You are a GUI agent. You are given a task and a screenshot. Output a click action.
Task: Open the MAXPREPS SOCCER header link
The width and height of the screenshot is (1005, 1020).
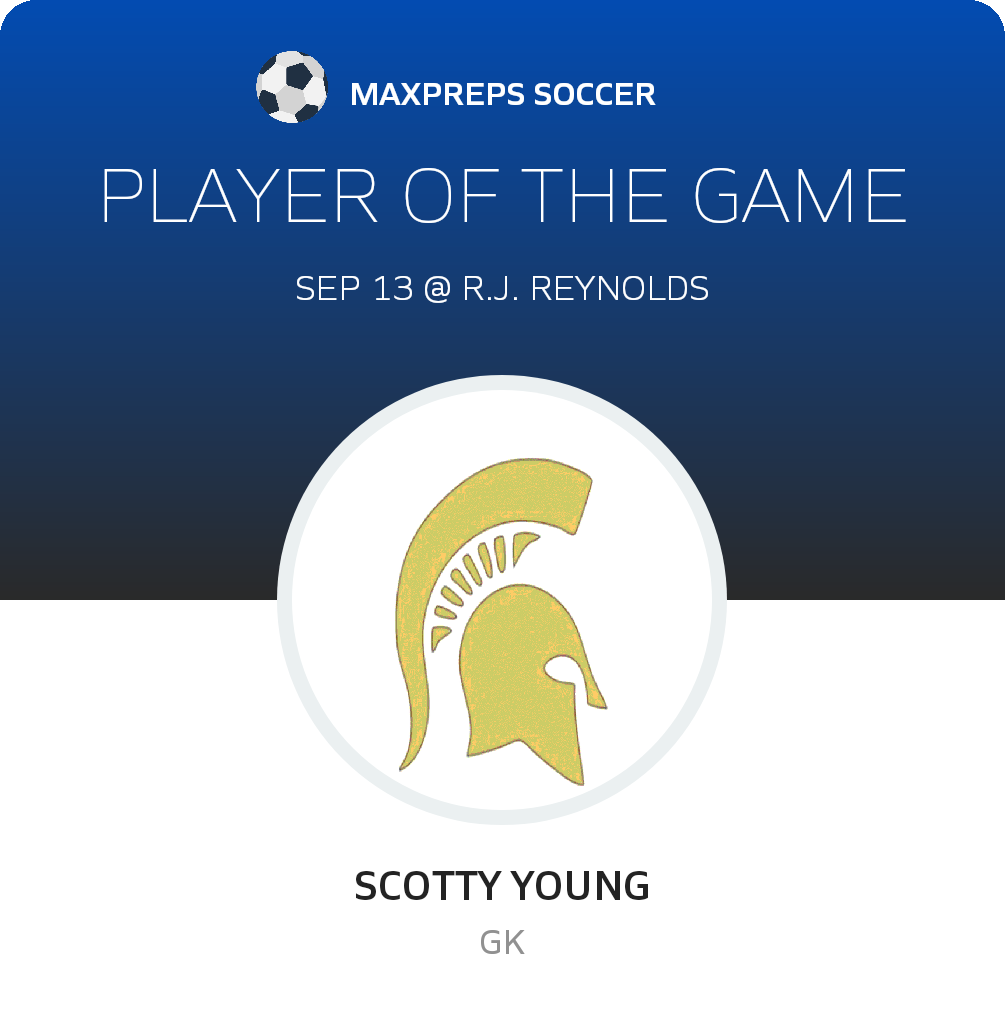502,95
